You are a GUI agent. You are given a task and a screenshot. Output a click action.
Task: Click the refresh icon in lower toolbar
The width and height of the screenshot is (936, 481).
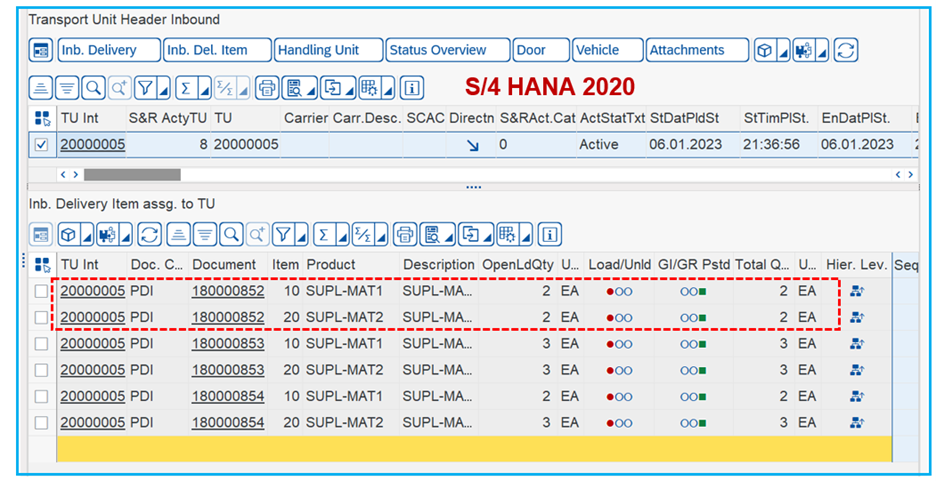click(149, 235)
